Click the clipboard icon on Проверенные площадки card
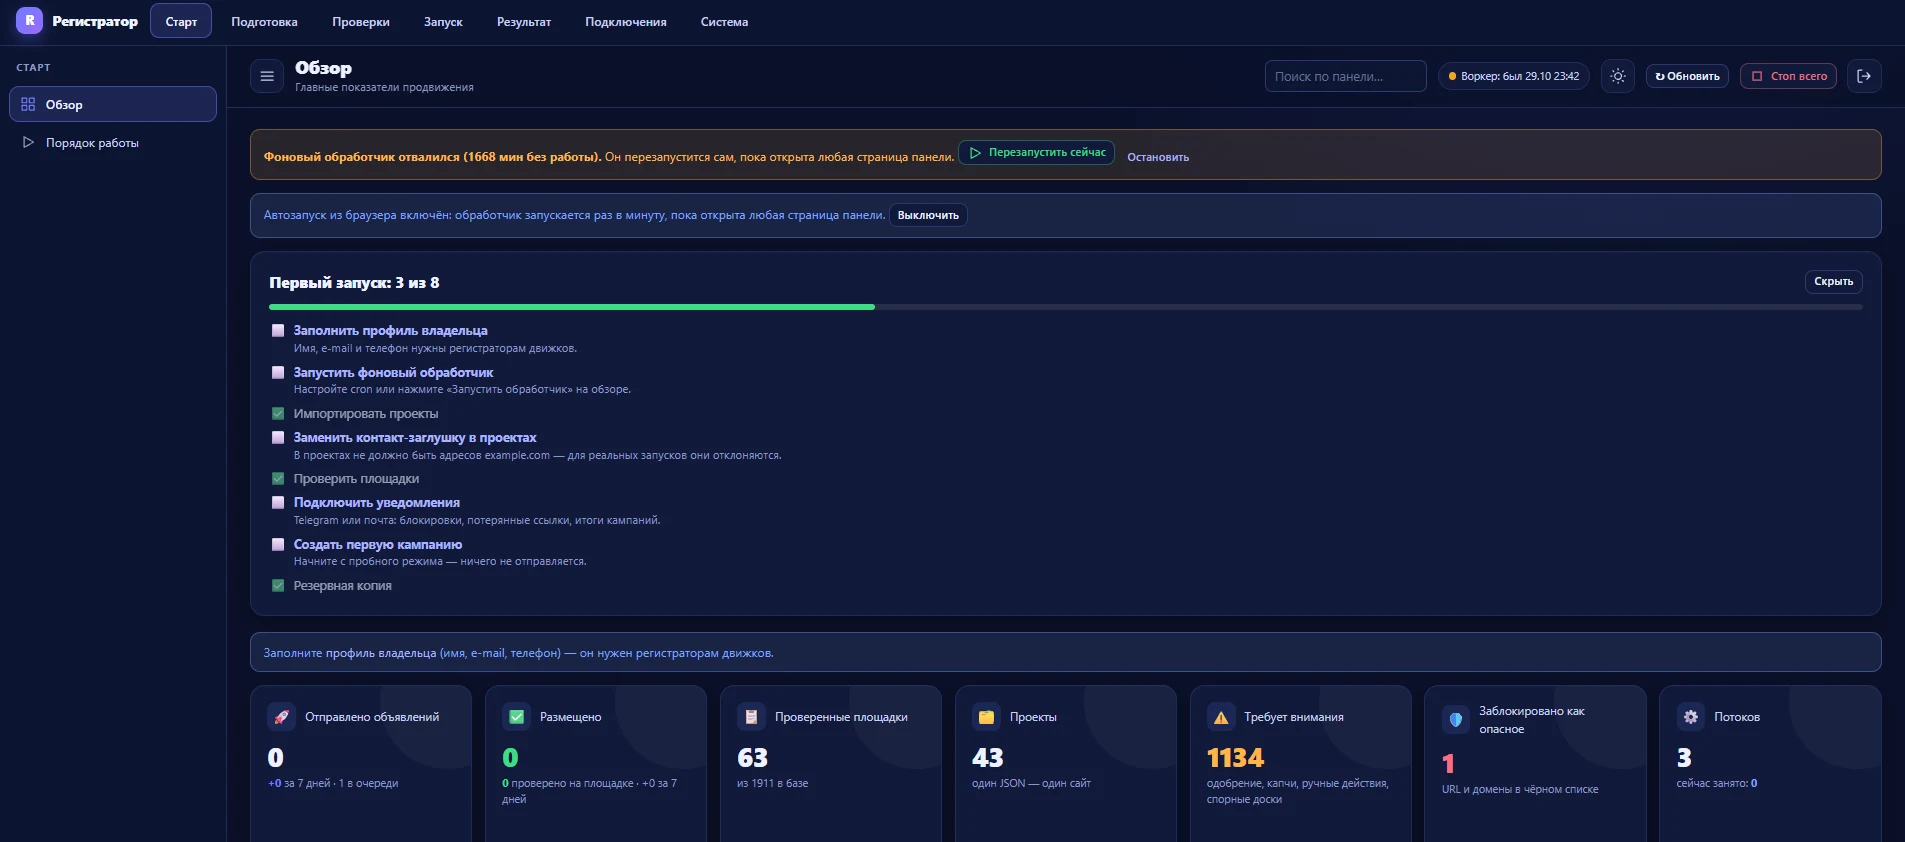Image resolution: width=1905 pixels, height=842 pixels. pos(751,717)
